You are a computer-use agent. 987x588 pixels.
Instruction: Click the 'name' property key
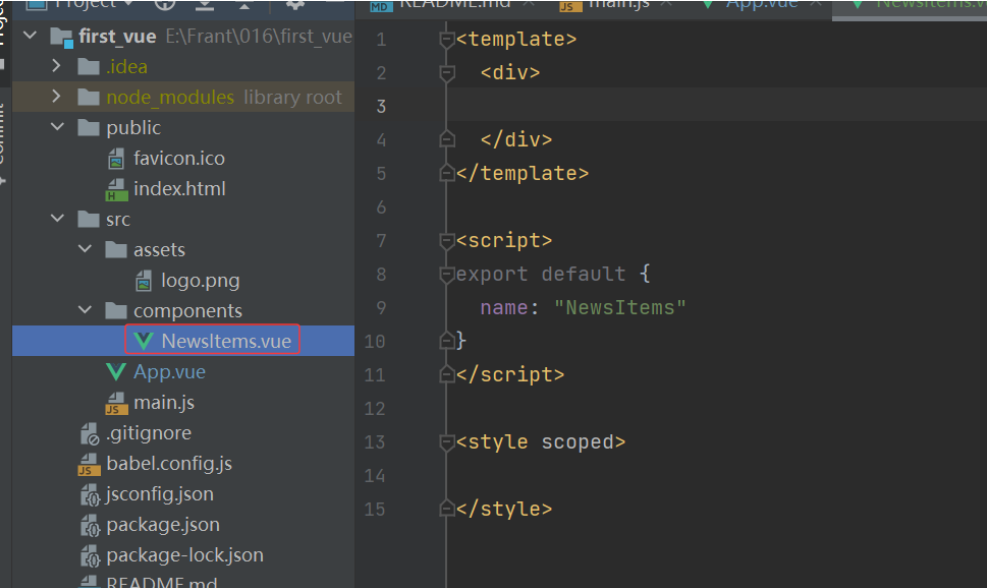pyautogui.click(x=504, y=308)
